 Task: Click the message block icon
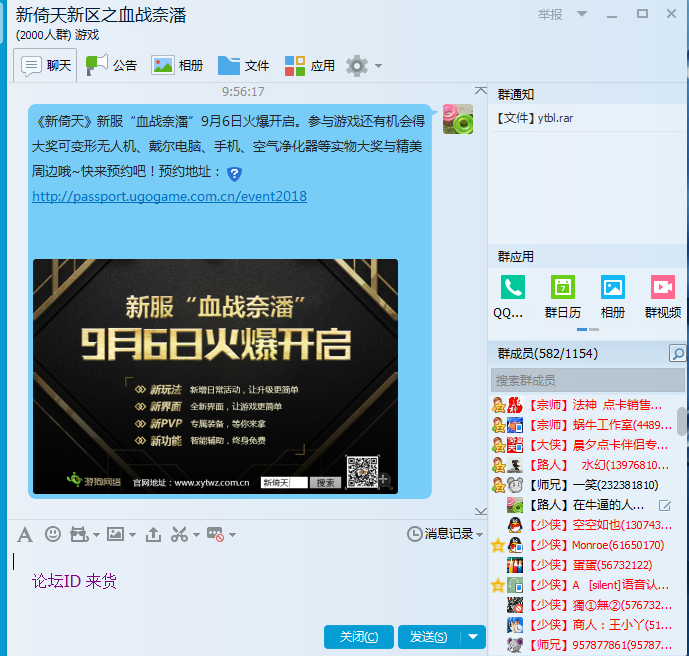pyautogui.click(x=215, y=534)
